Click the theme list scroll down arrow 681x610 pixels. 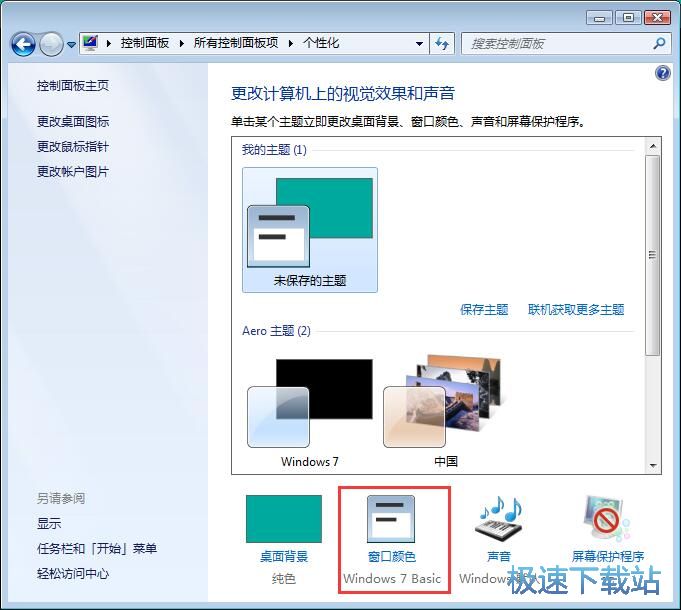653,466
